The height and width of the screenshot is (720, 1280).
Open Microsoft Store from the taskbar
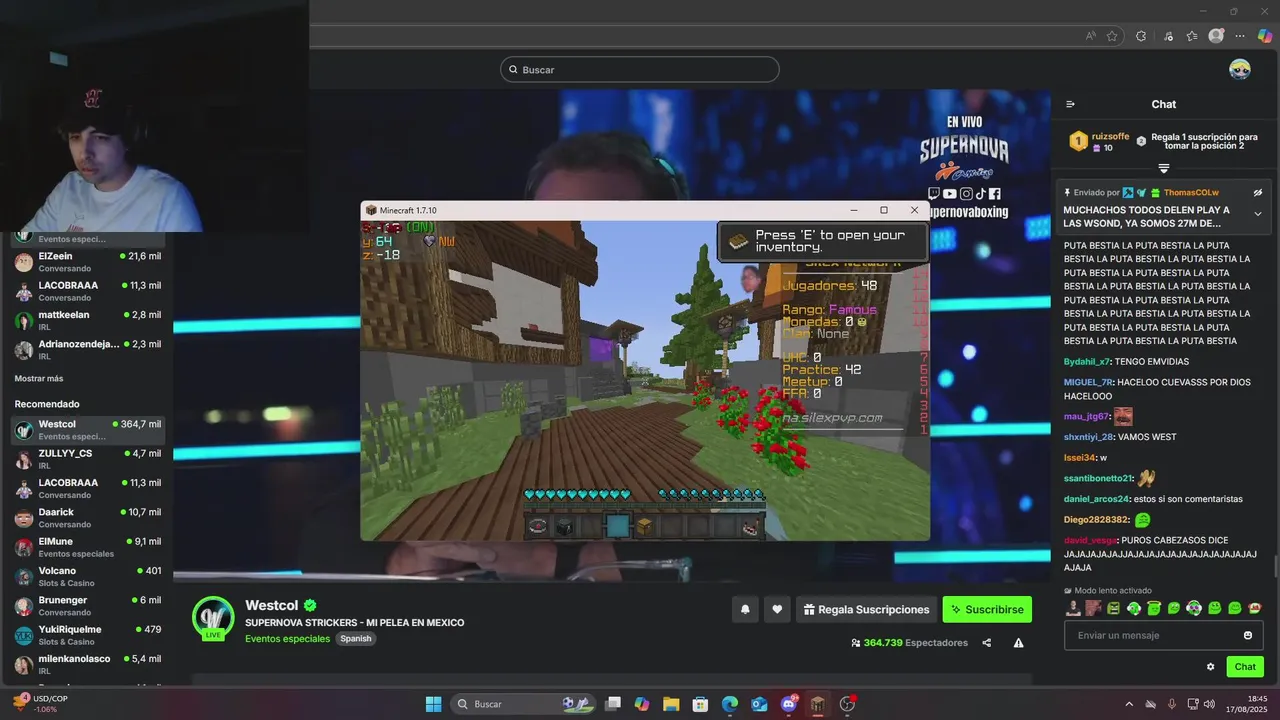tap(701, 704)
